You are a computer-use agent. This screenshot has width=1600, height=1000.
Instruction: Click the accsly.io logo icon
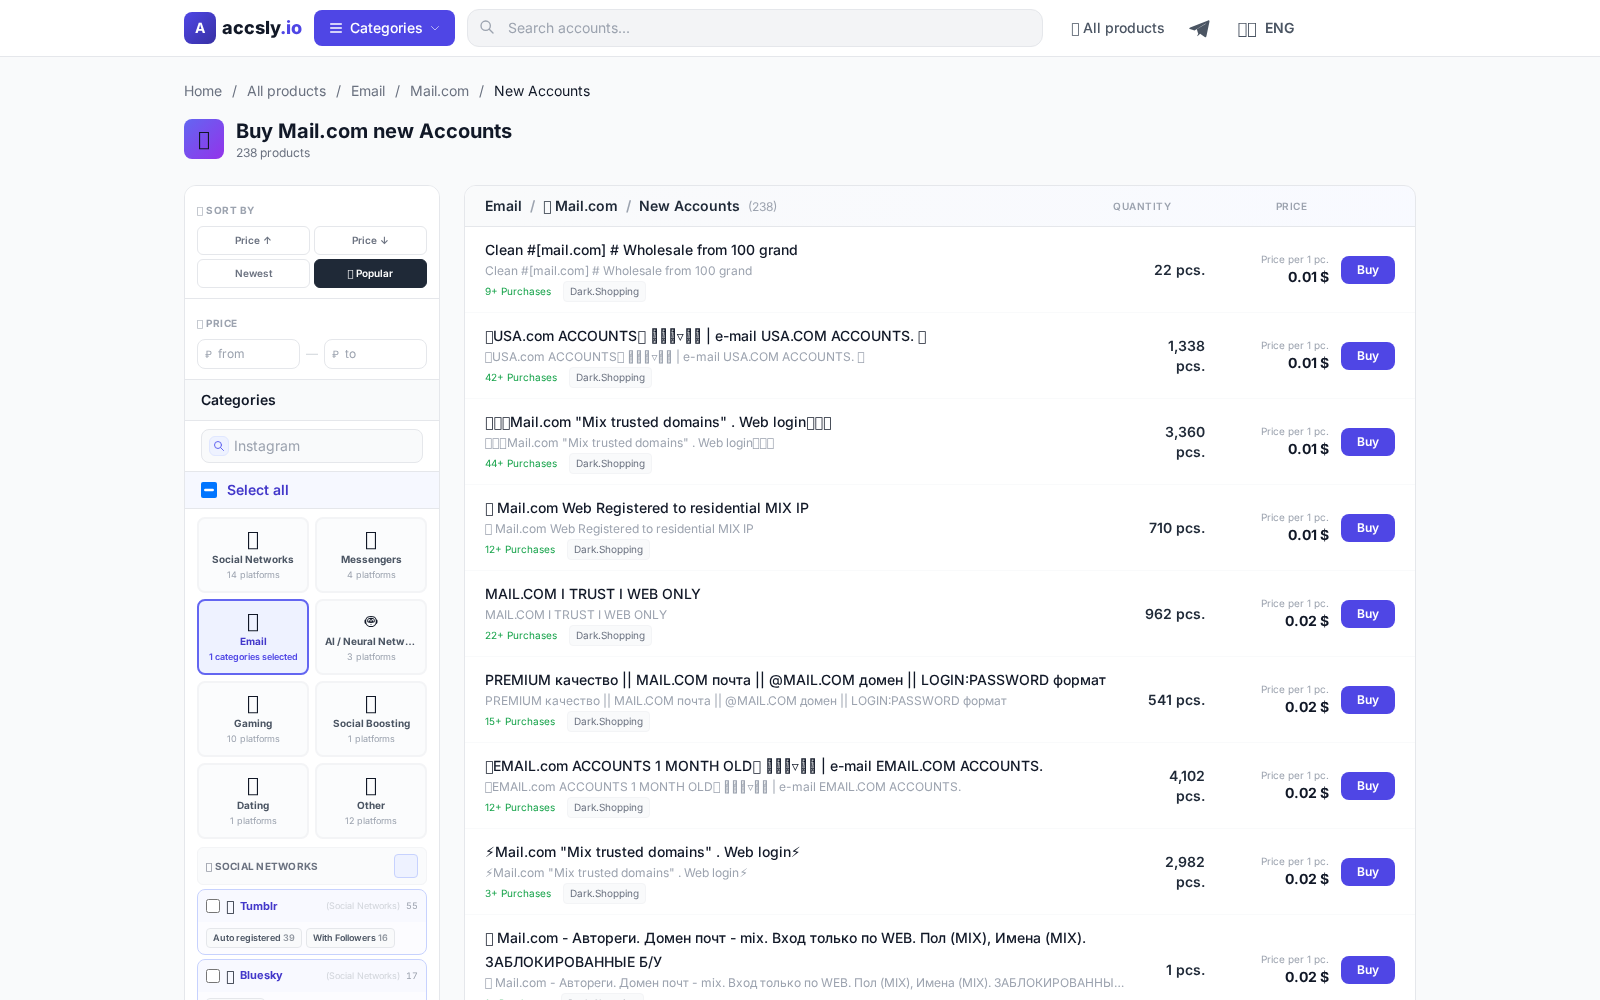(200, 28)
